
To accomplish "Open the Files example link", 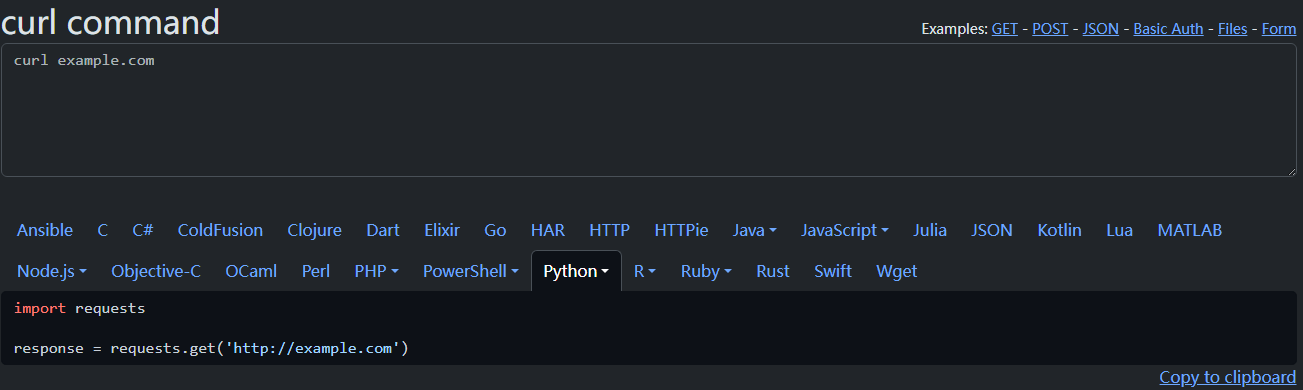I will tap(1232, 29).
